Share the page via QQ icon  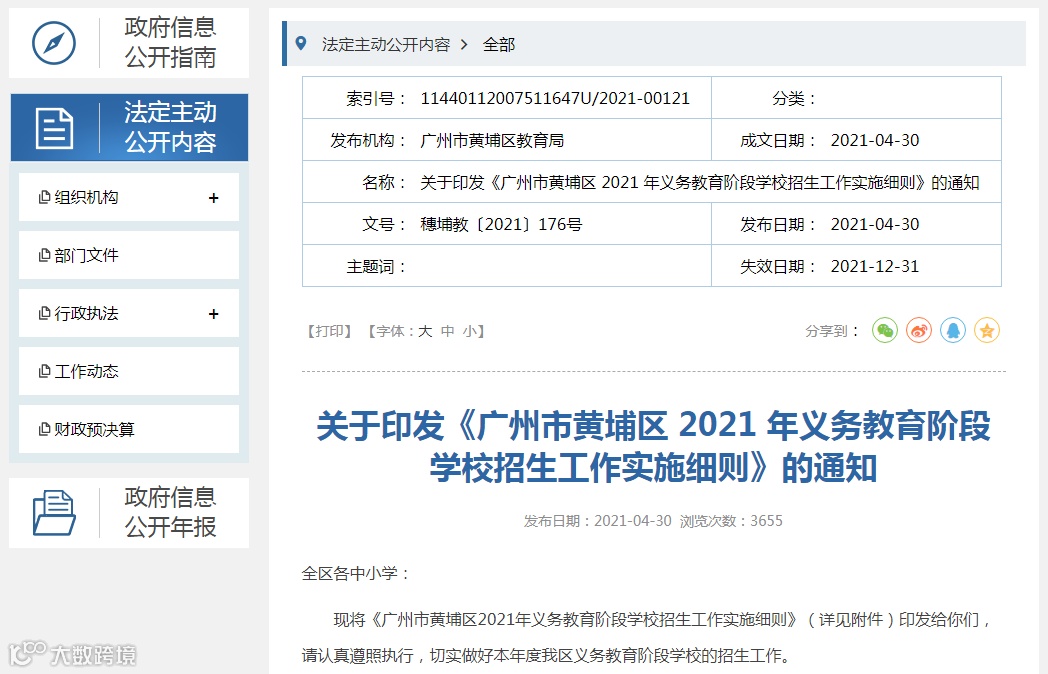coord(953,330)
